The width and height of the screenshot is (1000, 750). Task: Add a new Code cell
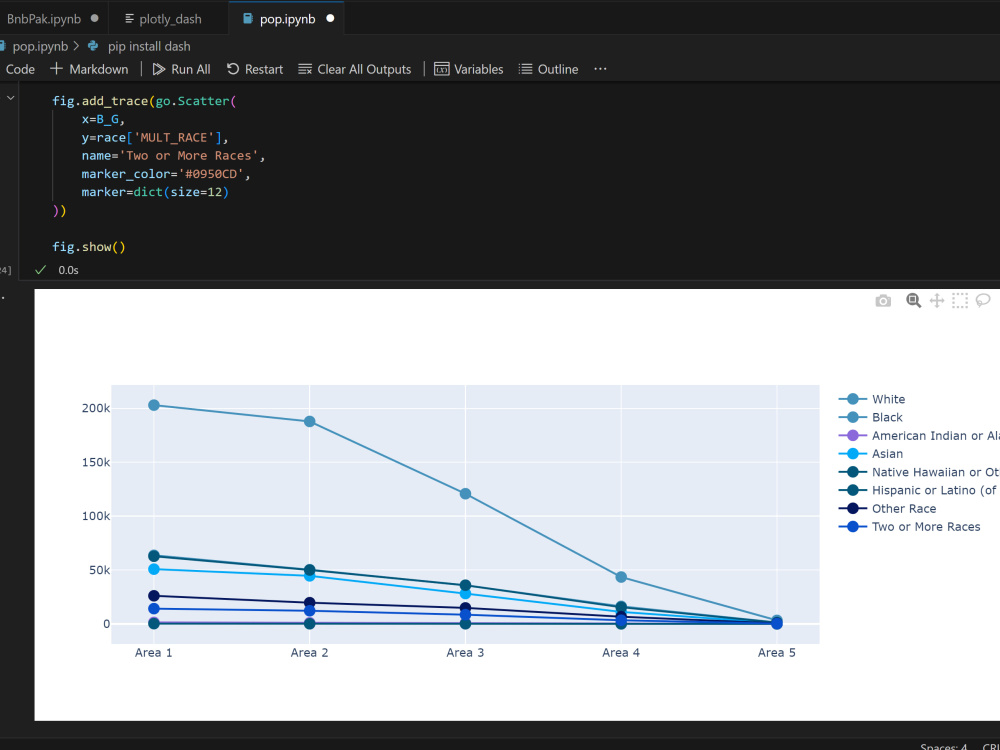click(x=18, y=69)
